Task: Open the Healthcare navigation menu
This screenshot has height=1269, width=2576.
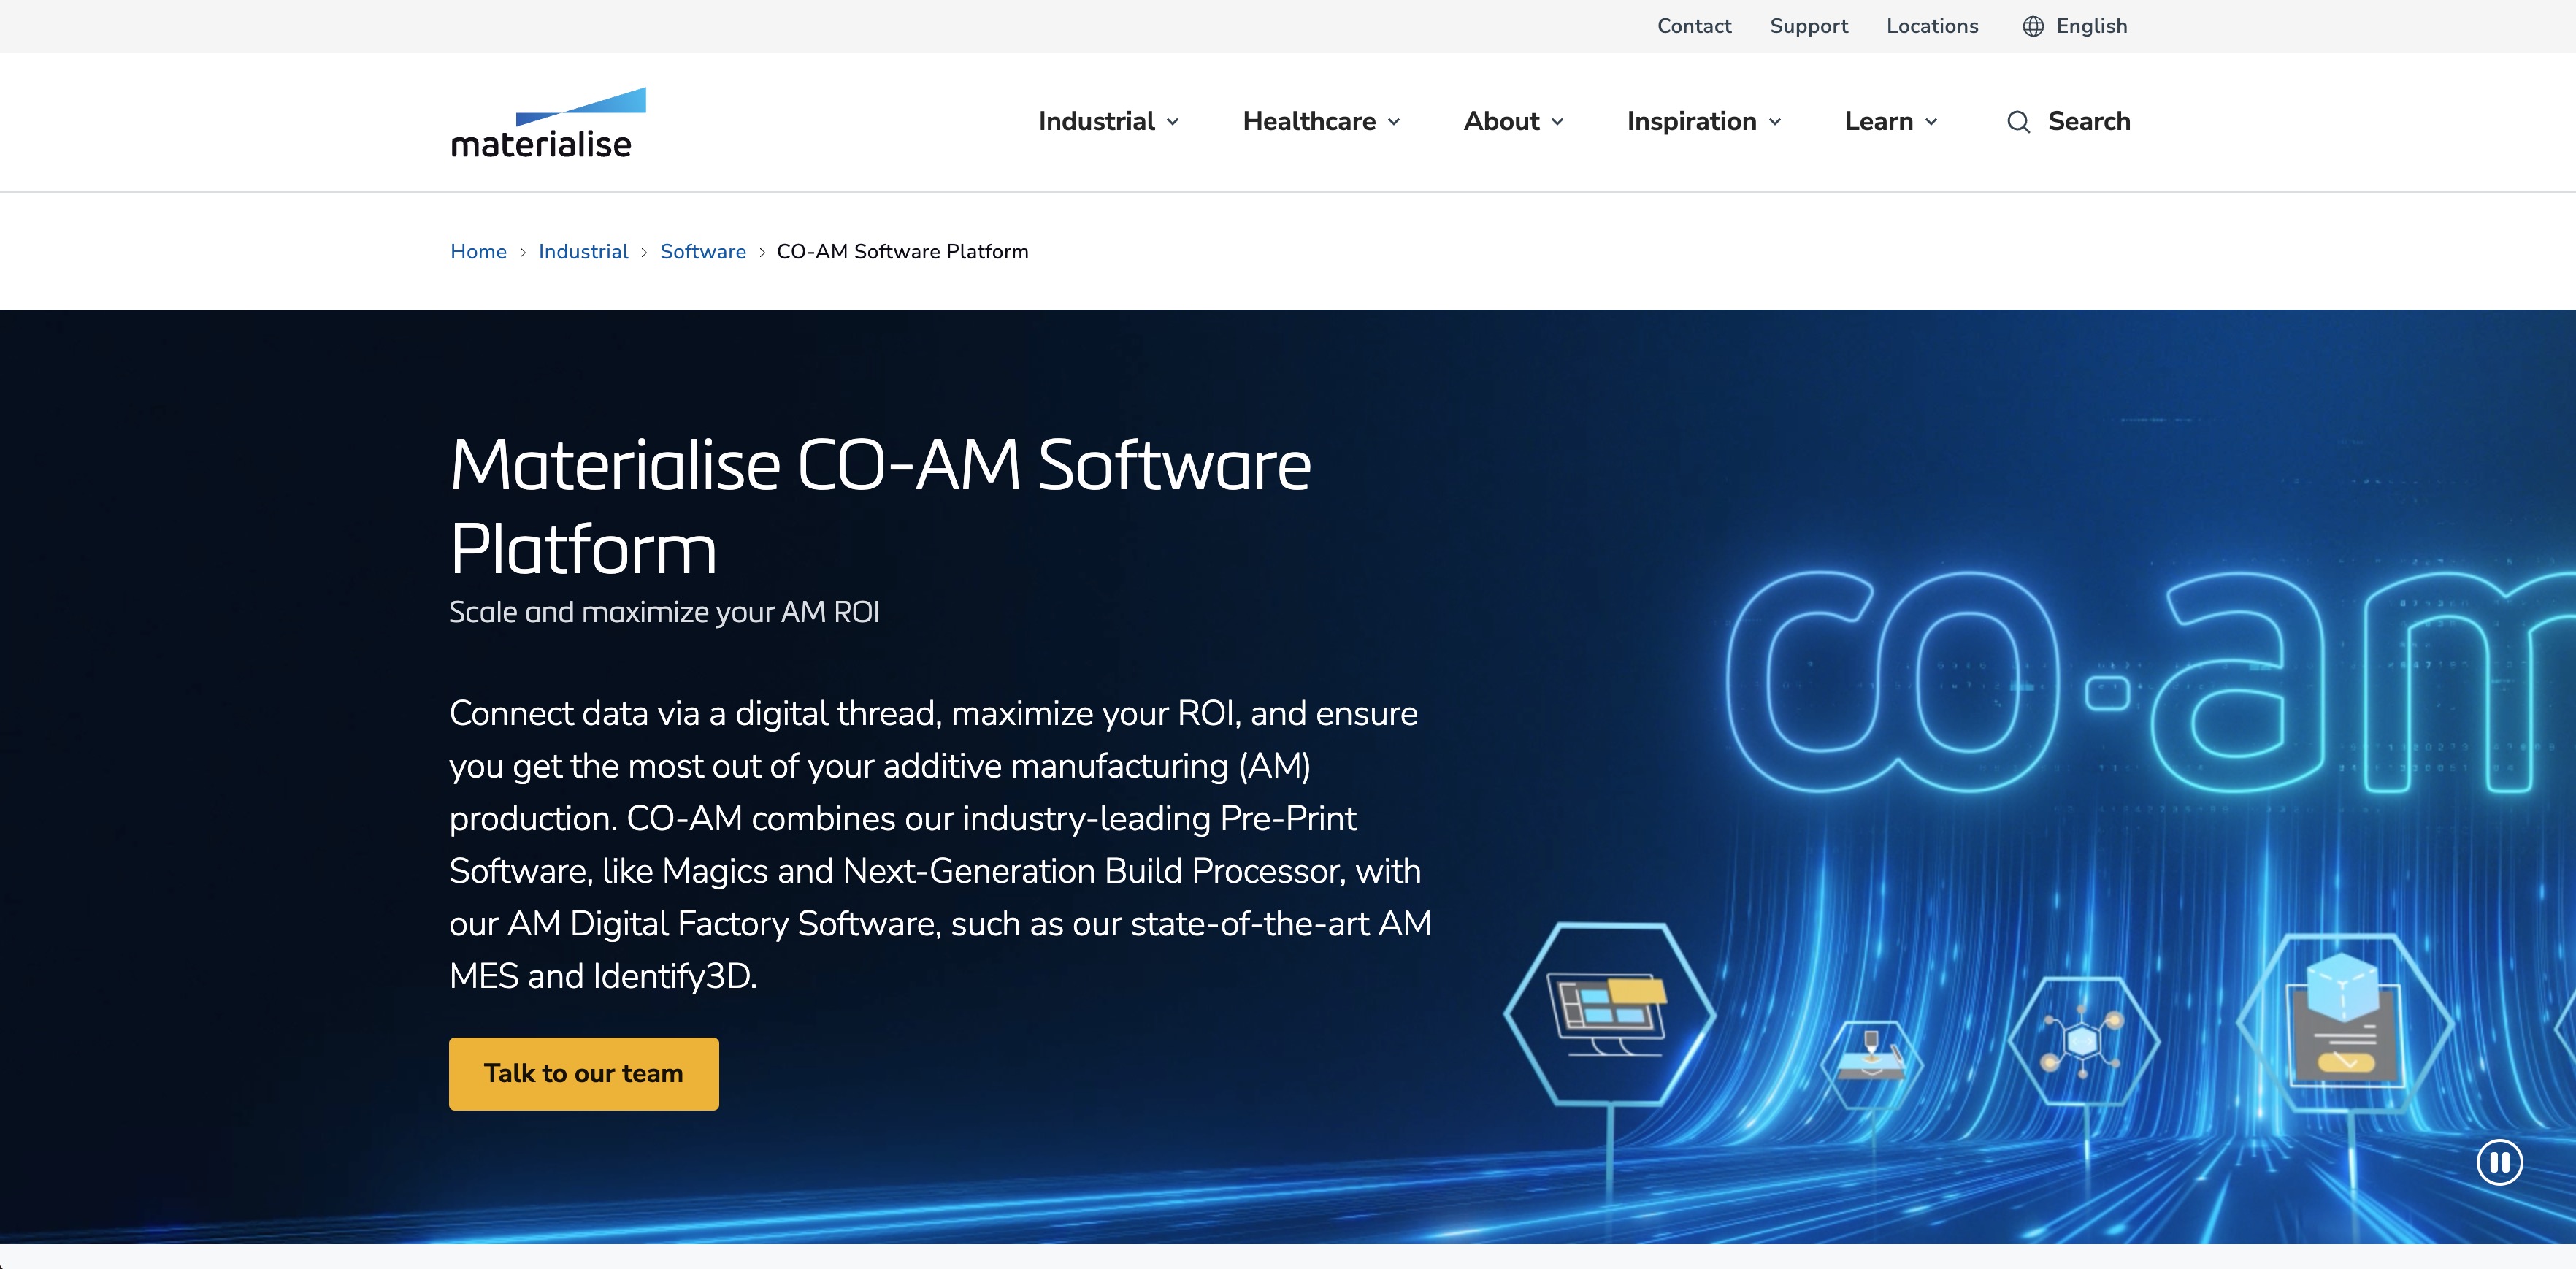Action: 1322,121
